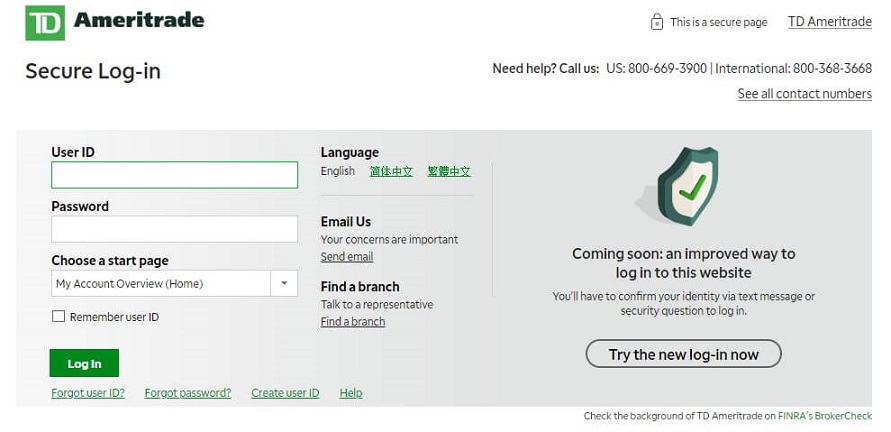The image size is (891, 432).
Task: Click the Send email link
Action: pyautogui.click(x=347, y=257)
